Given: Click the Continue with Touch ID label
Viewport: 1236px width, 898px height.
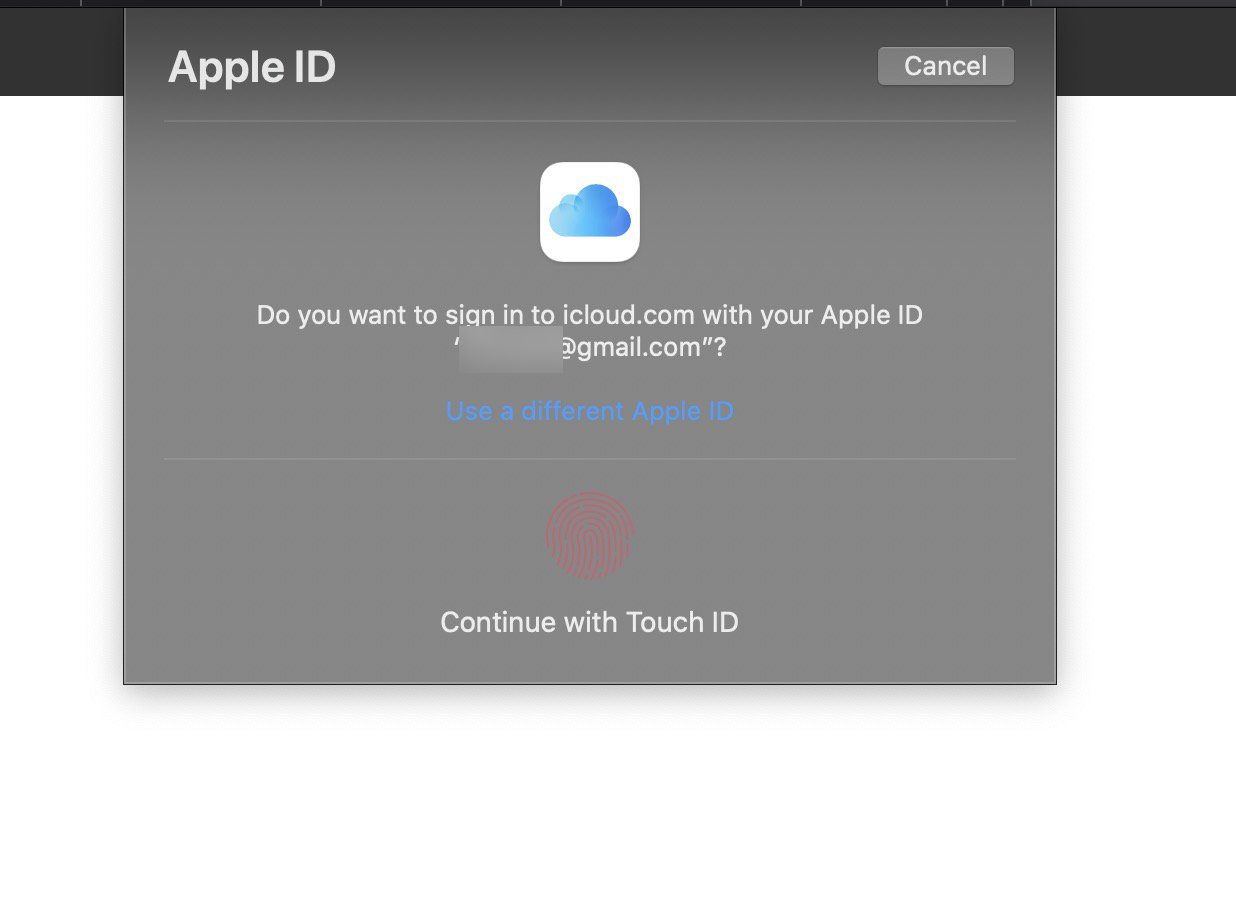Looking at the screenshot, I should click(x=590, y=622).
